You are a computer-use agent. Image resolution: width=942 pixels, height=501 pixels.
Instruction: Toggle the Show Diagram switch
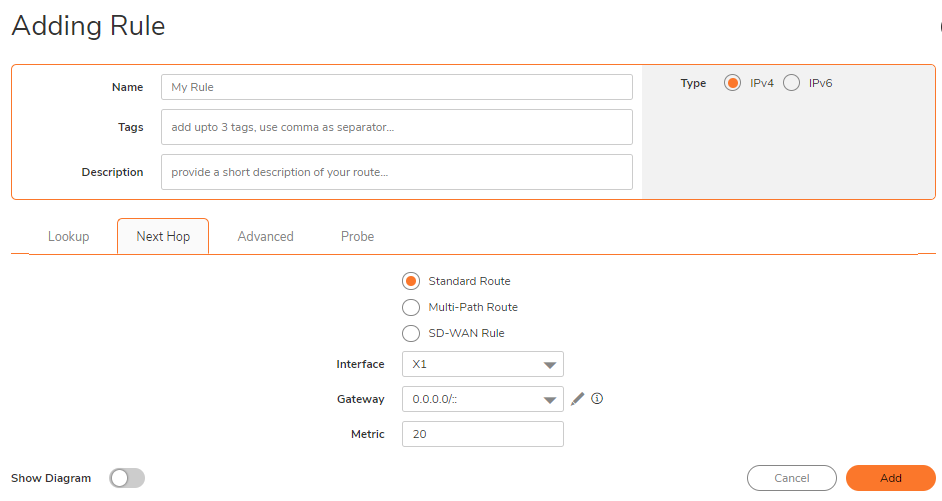[x=127, y=478]
